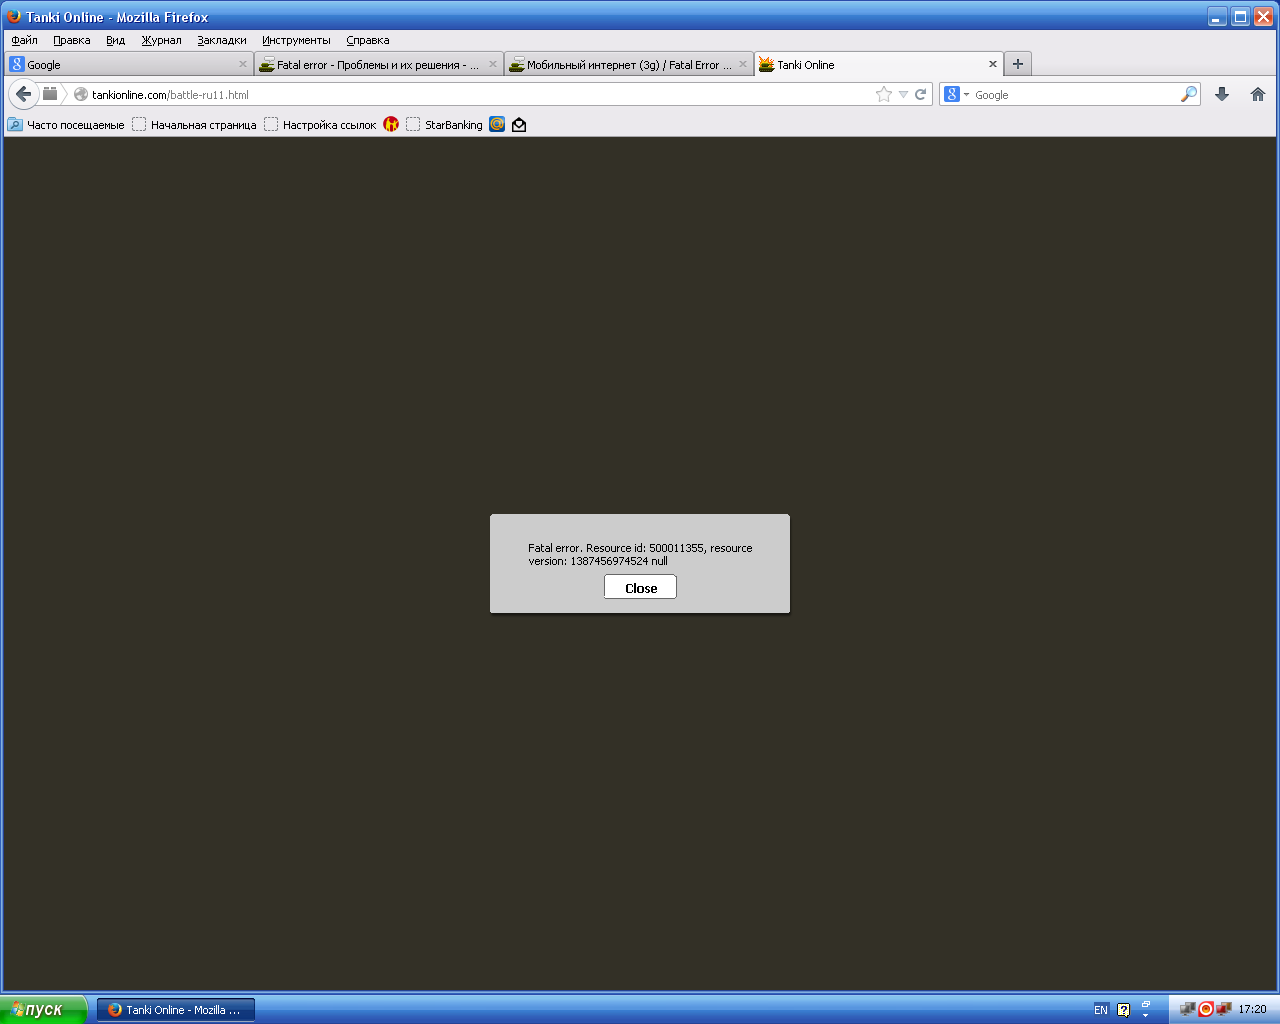Go back with the Back arrow
1280x1024 pixels.
click(x=24, y=94)
